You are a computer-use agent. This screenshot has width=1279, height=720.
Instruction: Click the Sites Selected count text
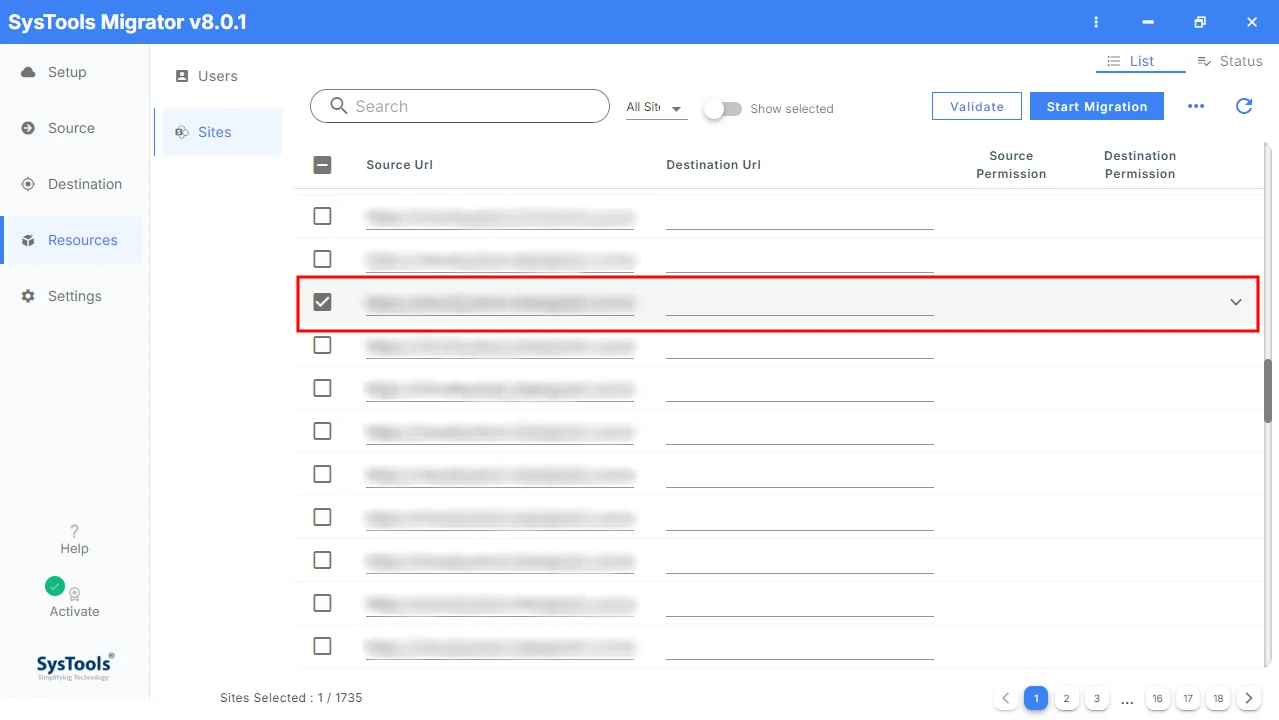tap(291, 698)
